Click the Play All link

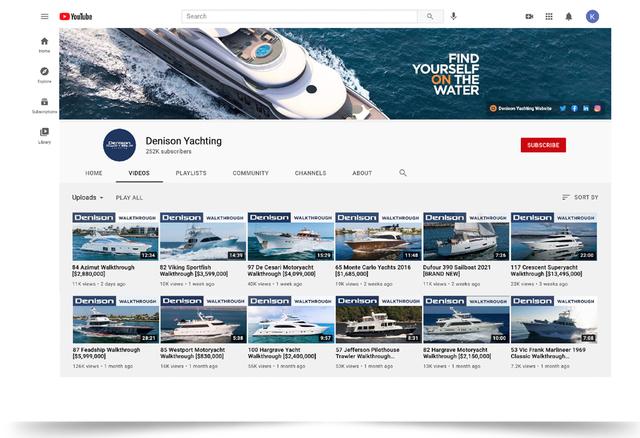[129, 198]
